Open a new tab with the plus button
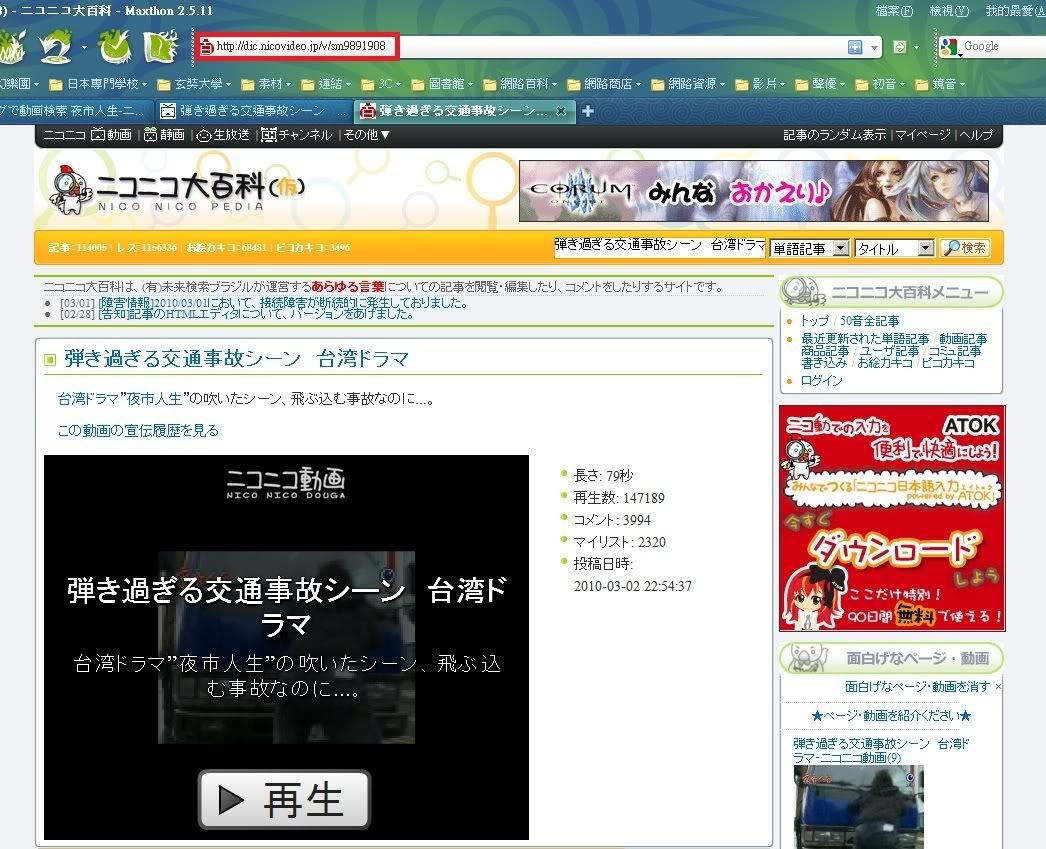Viewport: 1046px width, 849px height. [x=588, y=111]
